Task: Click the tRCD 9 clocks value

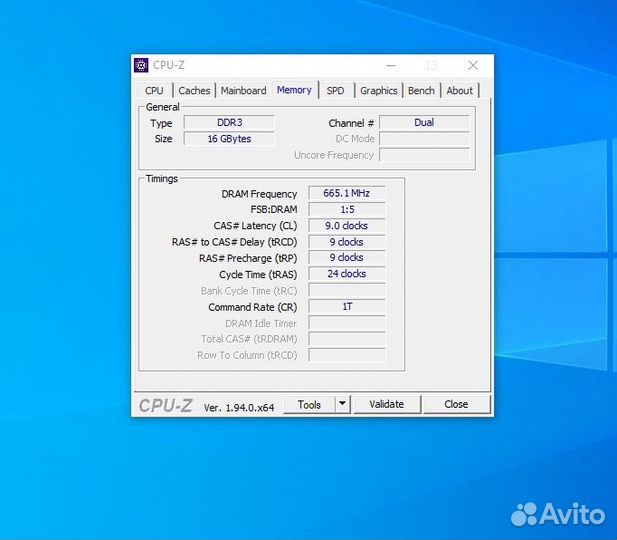Action: 347,242
